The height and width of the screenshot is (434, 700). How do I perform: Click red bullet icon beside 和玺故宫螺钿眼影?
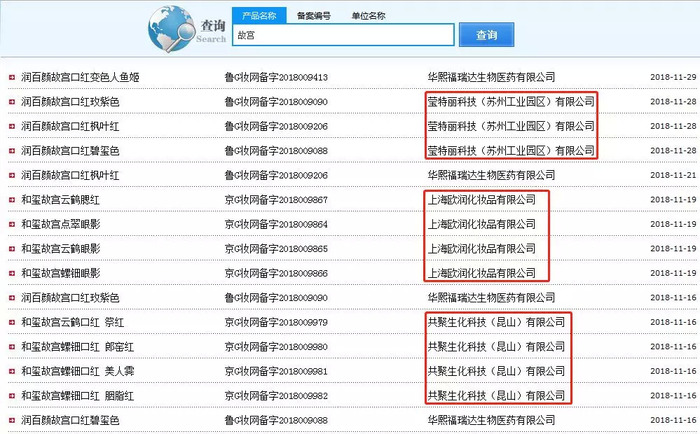tap(12, 274)
